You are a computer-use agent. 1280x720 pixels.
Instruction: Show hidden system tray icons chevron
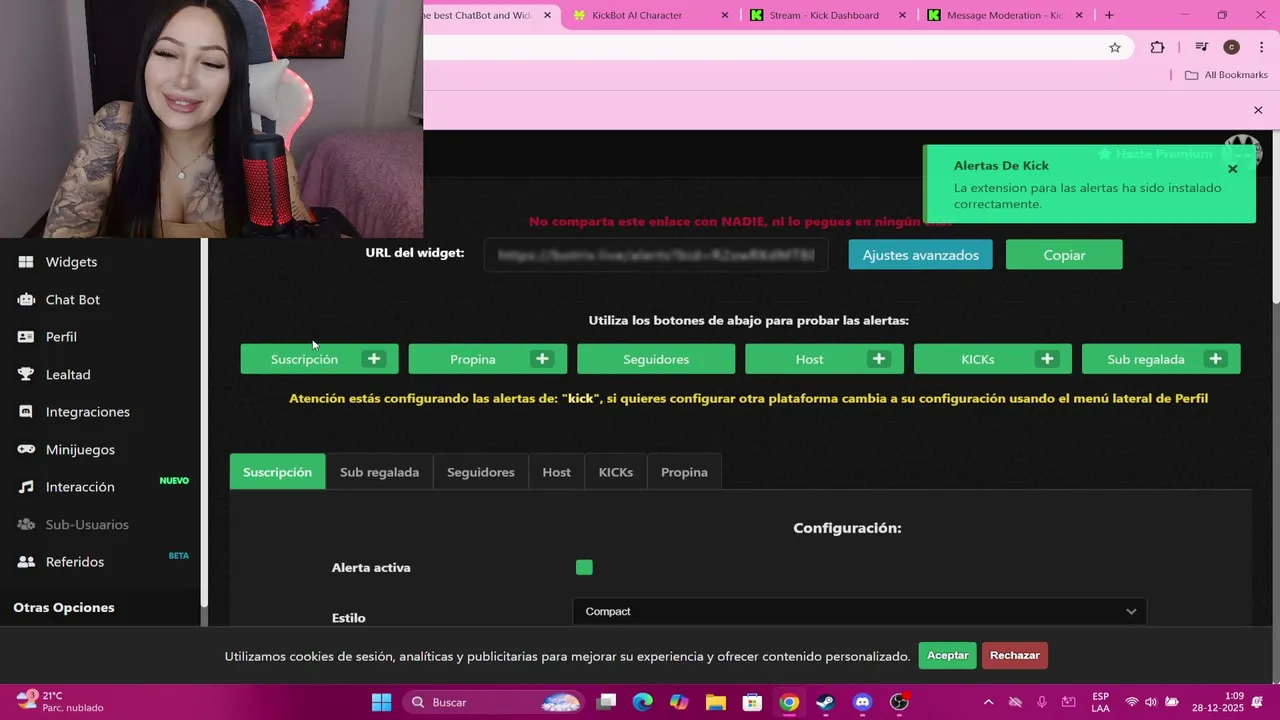[988, 702]
